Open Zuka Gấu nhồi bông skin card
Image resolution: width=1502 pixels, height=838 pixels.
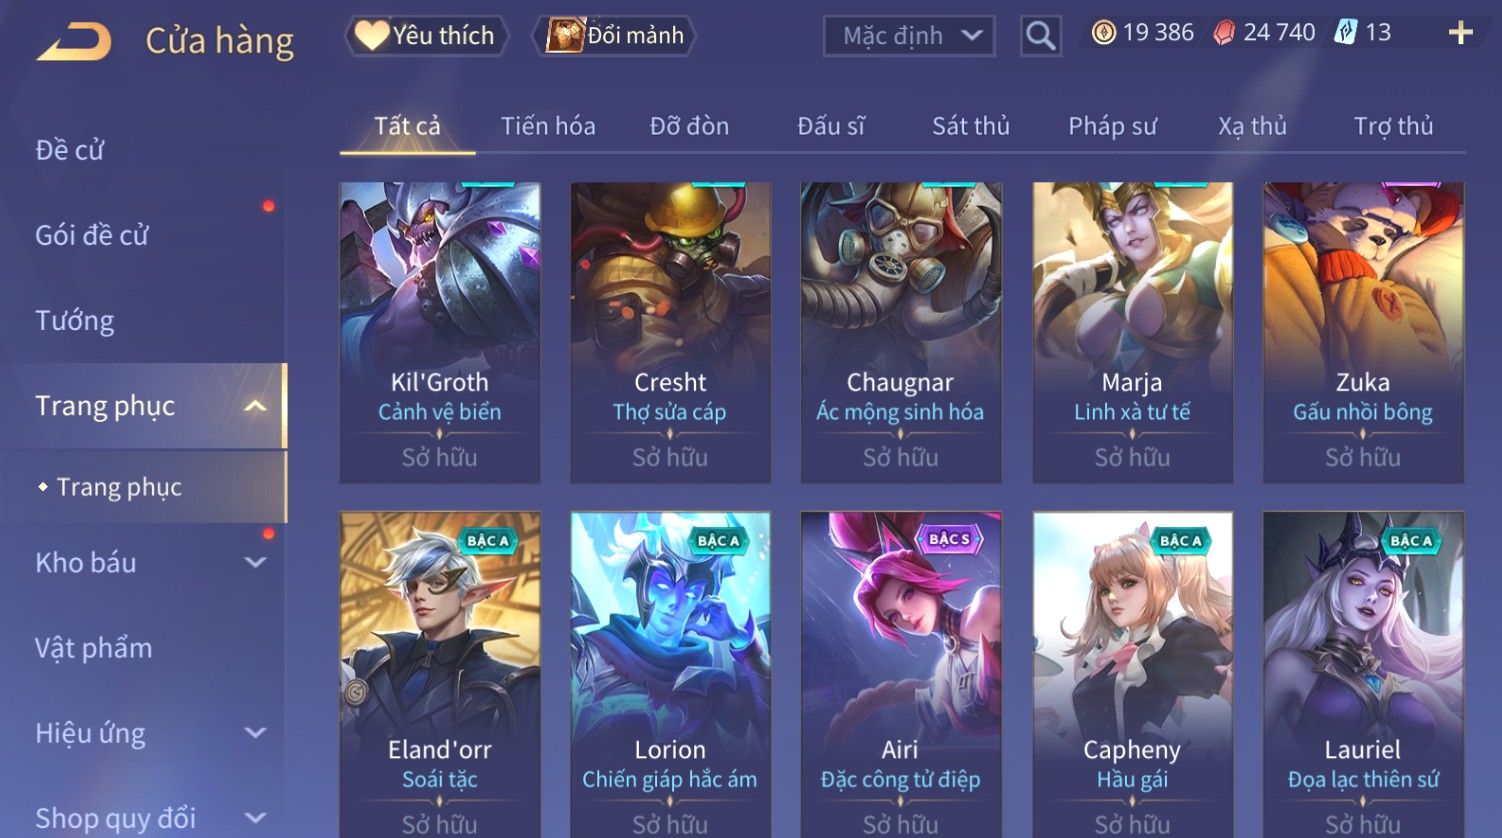1363,333
